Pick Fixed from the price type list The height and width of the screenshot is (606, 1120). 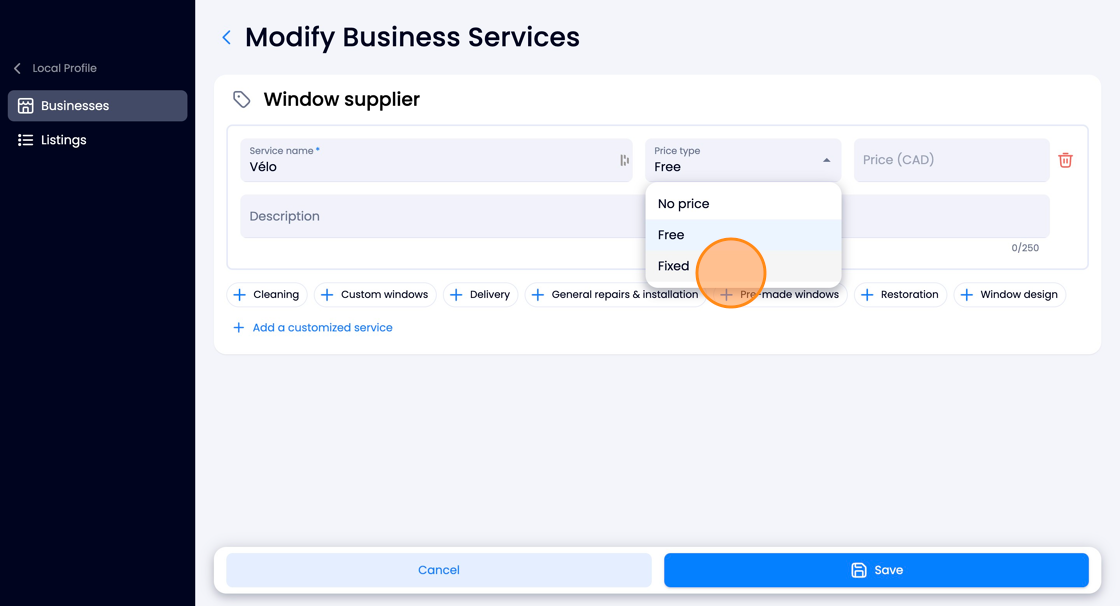tap(743, 266)
